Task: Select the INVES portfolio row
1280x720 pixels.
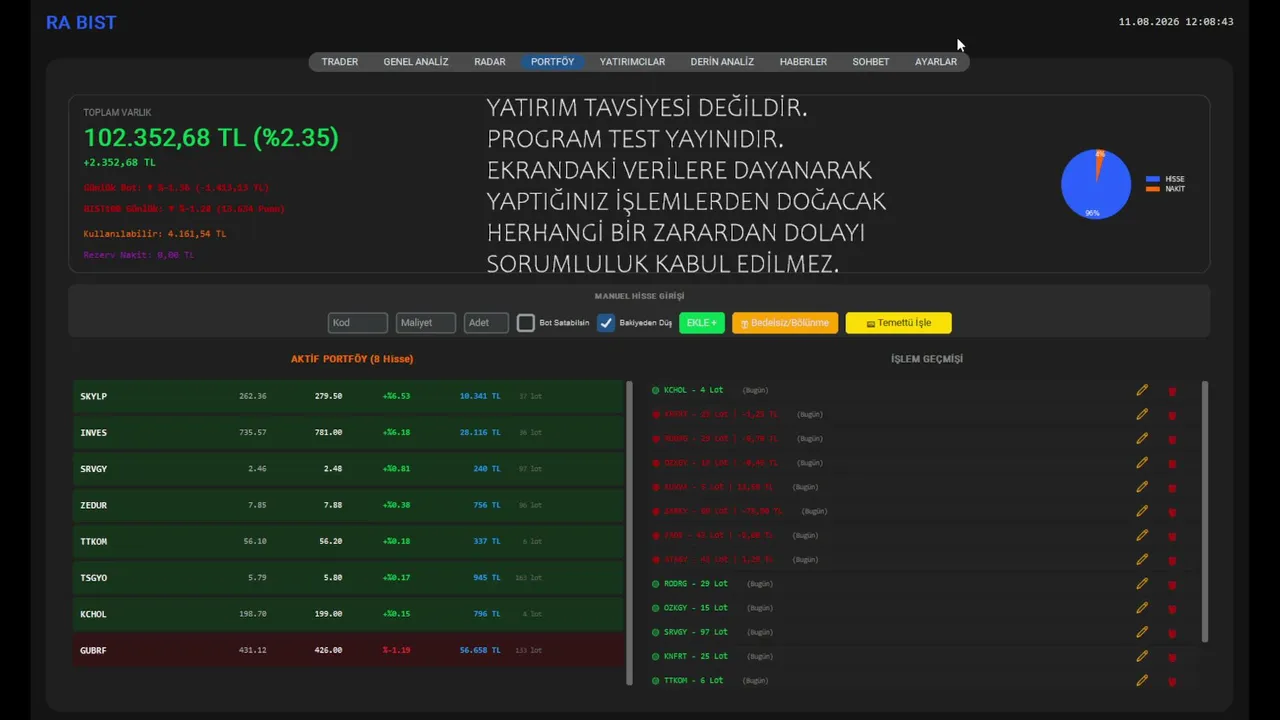Action: [348, 433]
